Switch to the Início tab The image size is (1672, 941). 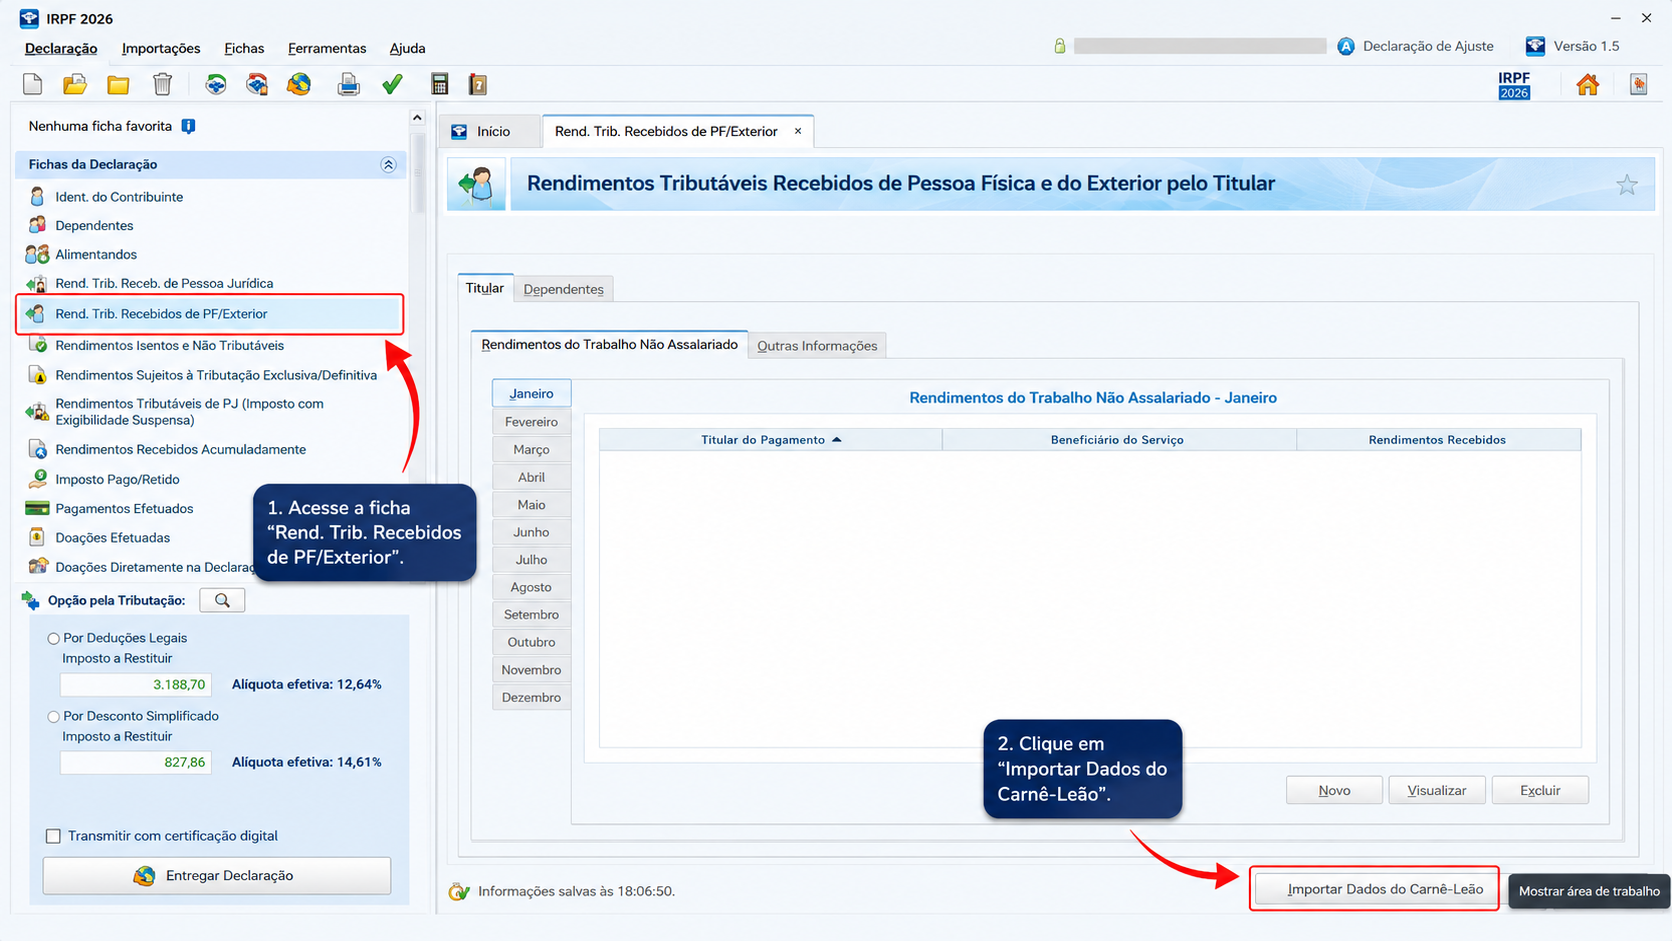pos(490,131)
